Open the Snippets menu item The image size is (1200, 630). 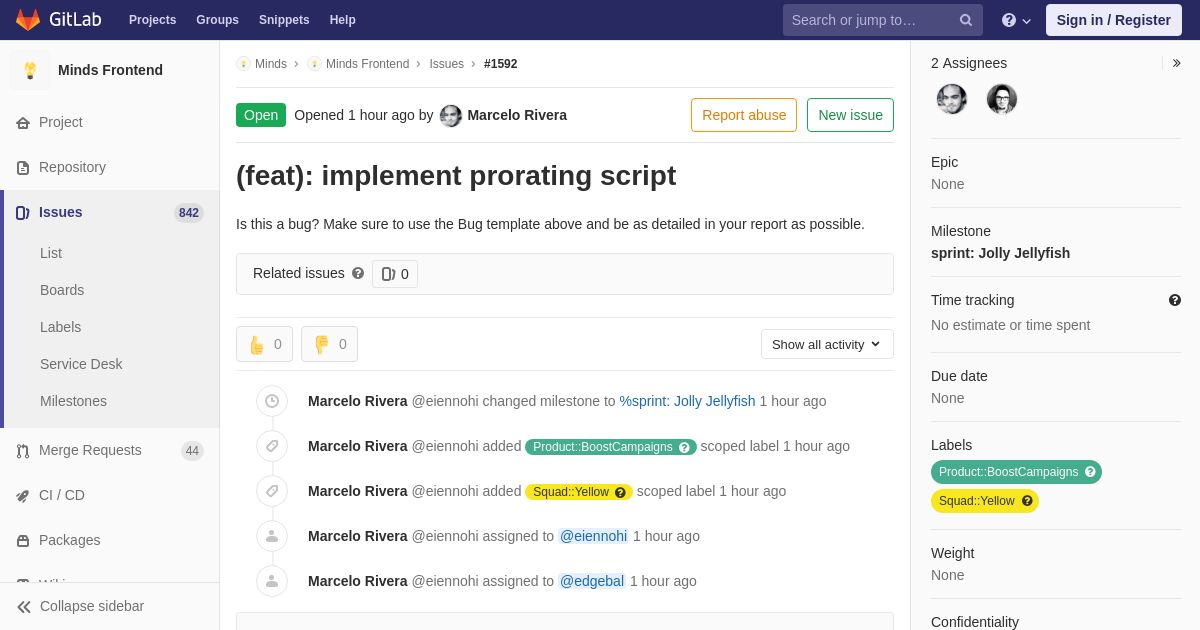click(x=284, y=20)
